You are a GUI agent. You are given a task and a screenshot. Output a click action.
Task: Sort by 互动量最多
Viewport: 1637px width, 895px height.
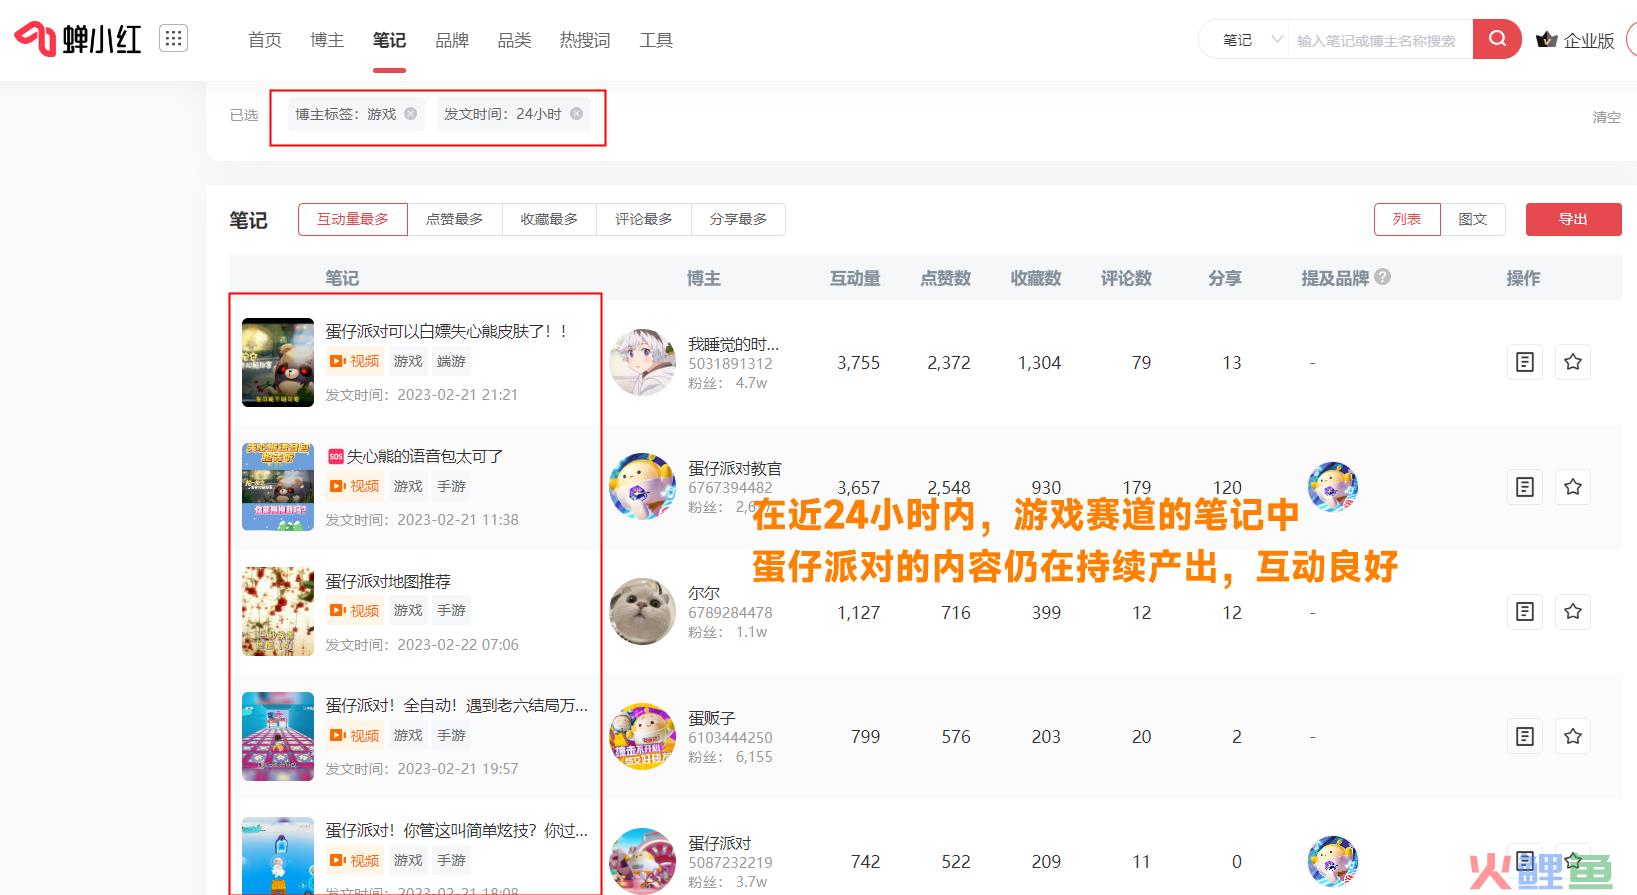pyautogui.click(x=353, y=219)
